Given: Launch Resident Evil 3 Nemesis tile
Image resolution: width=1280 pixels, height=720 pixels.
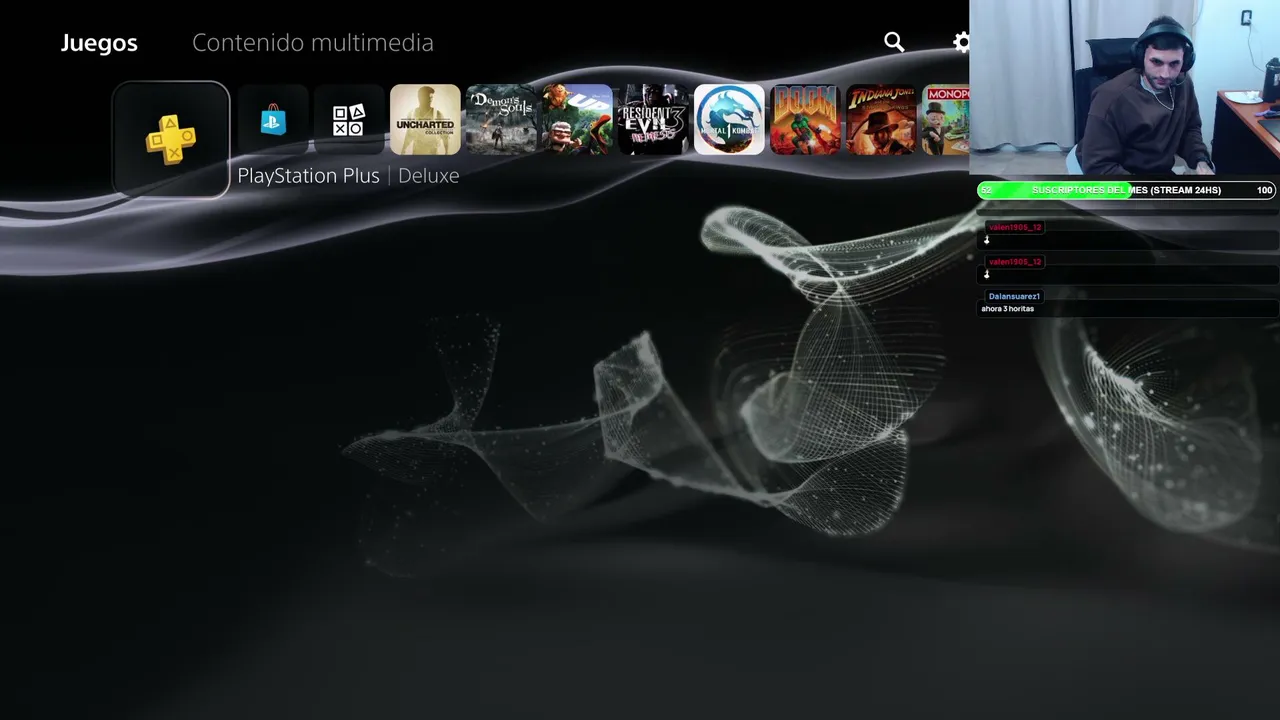Looking at the screenshot, I should [653, 120].
